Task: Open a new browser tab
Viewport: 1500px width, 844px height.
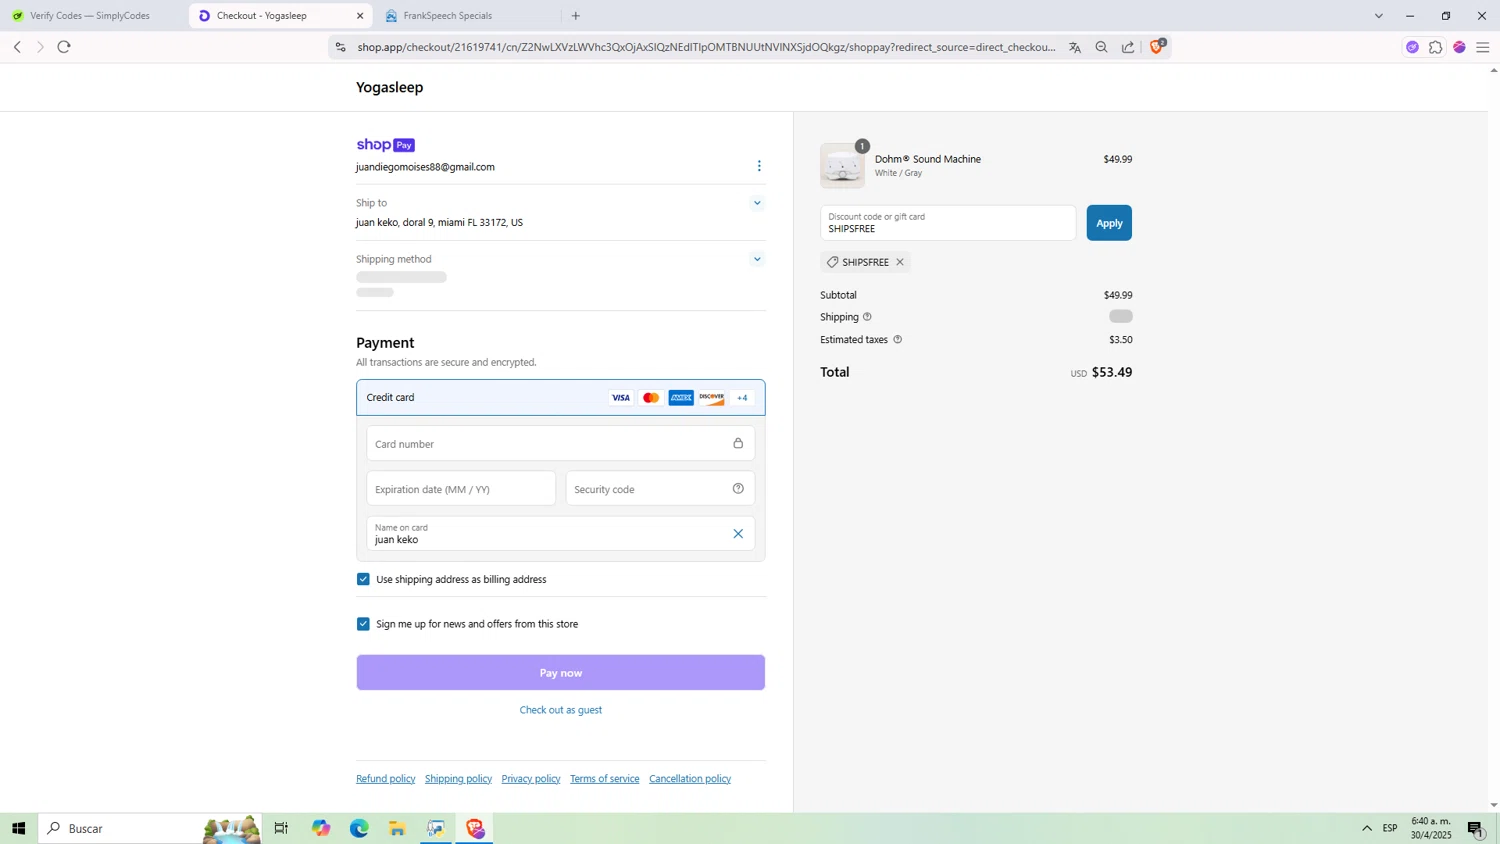Action: coord(576,16)
